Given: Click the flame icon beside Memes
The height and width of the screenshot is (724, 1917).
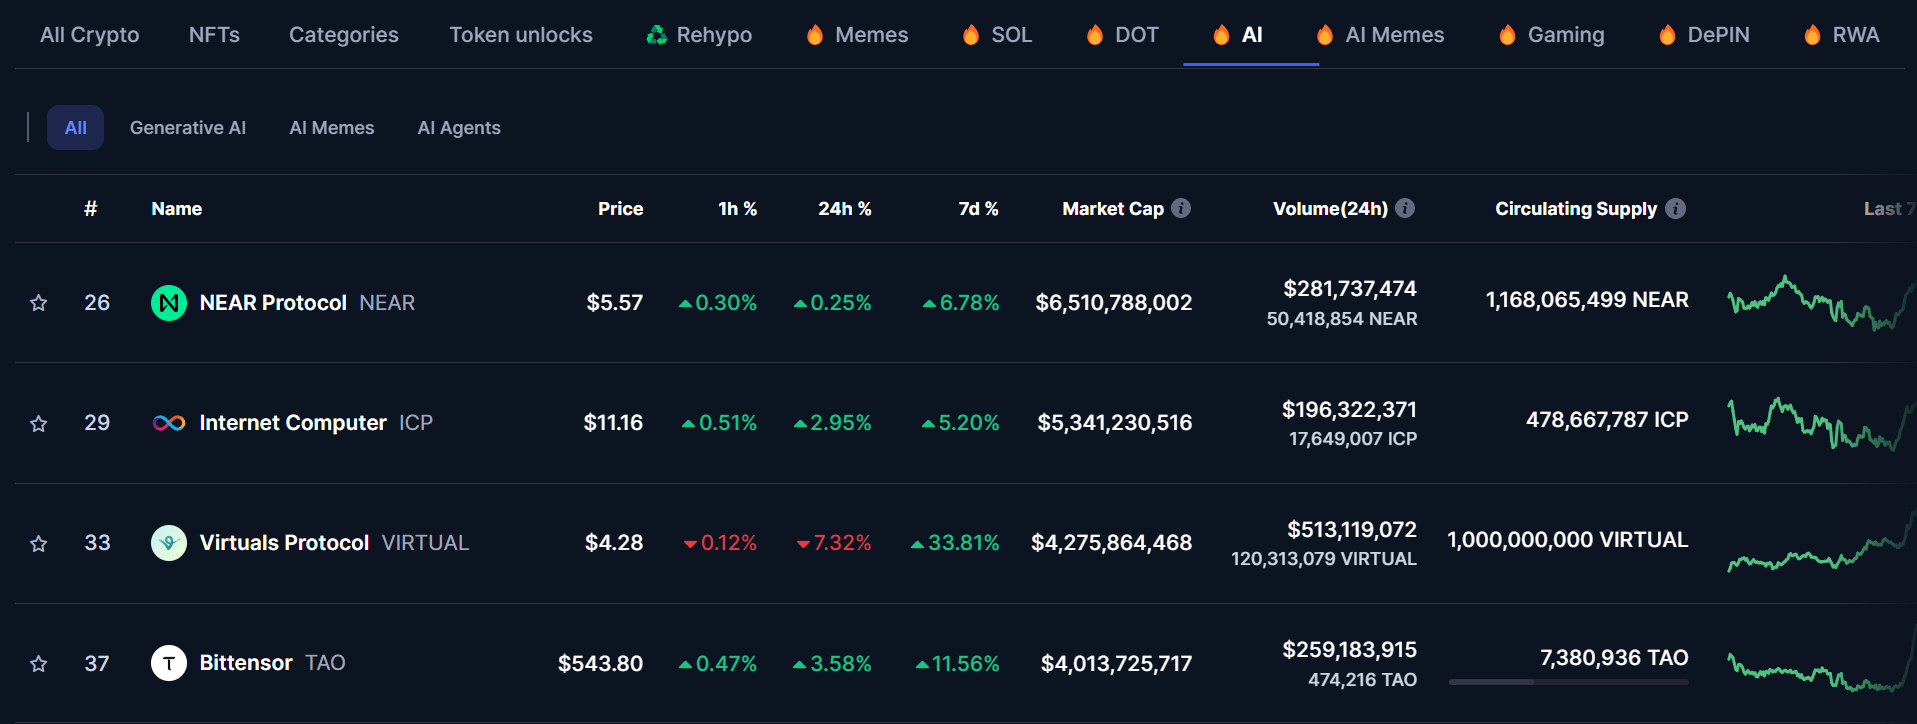Looking at the screenshot, I should 815,35.
